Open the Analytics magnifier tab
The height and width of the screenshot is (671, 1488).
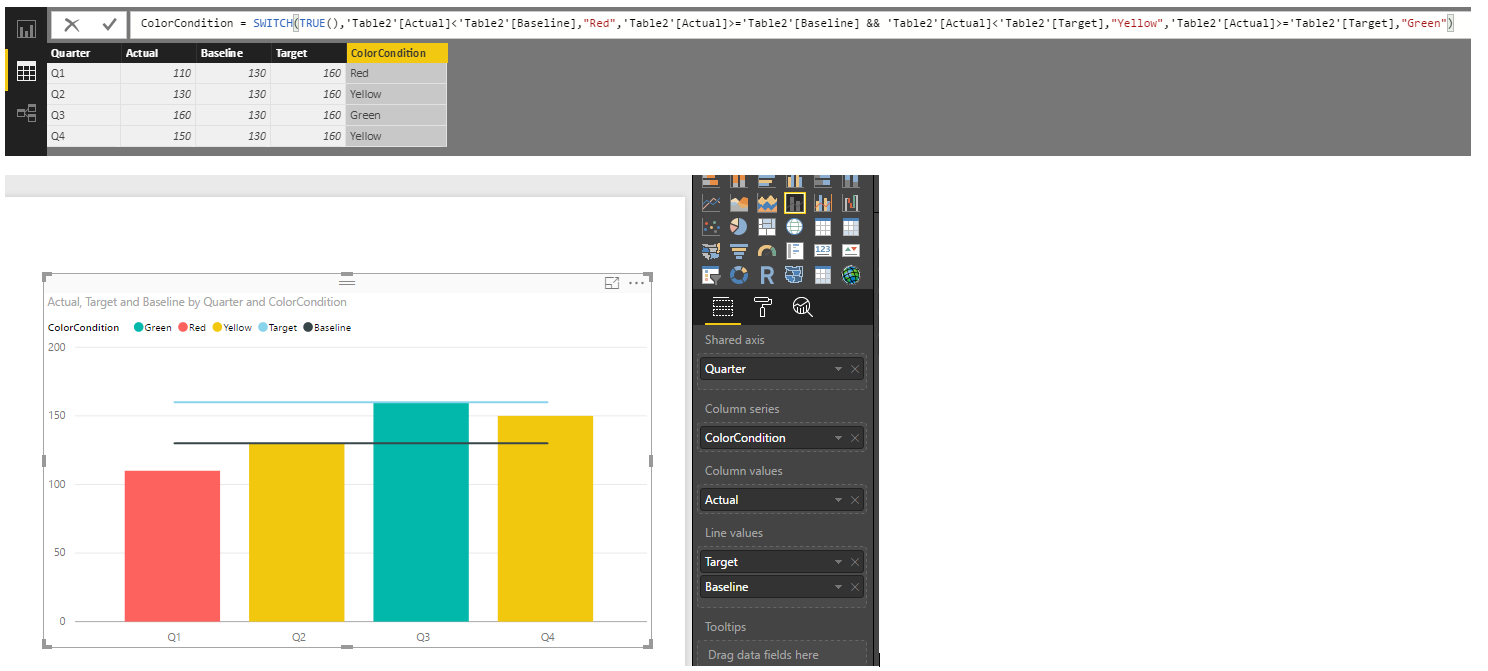pyautogui.click(x=802, y=307)
